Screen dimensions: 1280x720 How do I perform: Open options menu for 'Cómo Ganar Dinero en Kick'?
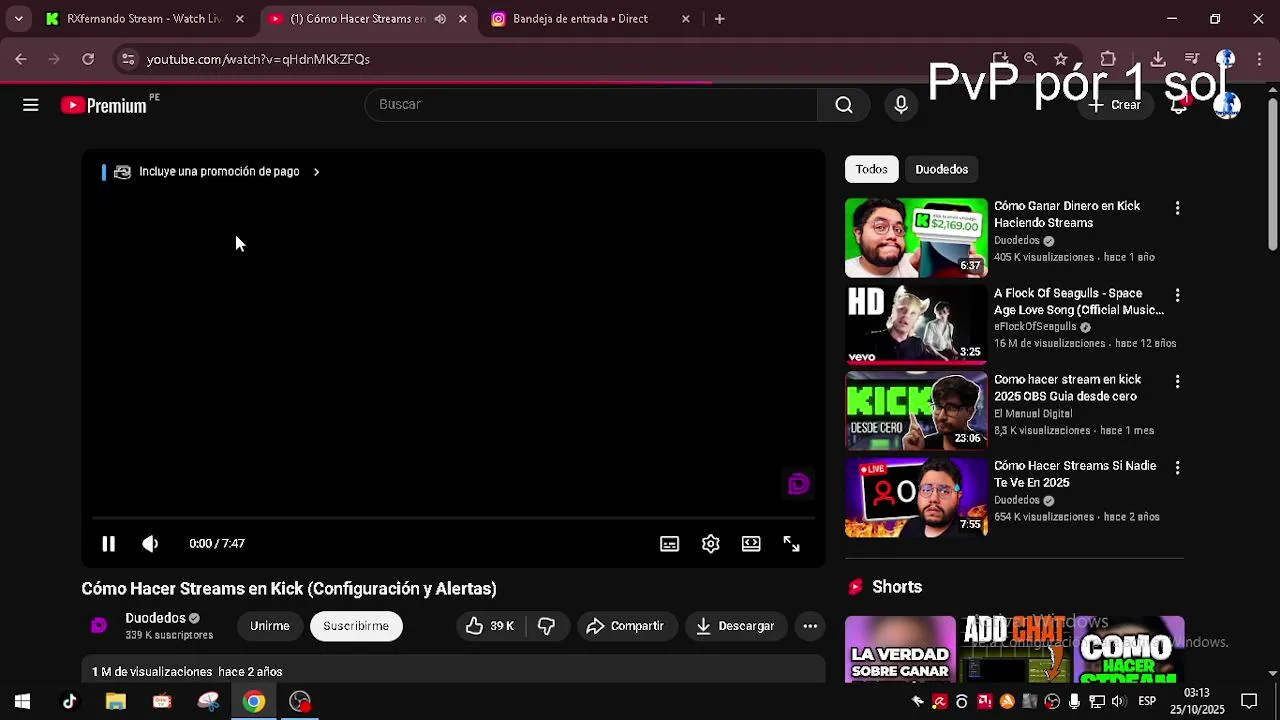pyautogui.click(x=1177, y=208)
